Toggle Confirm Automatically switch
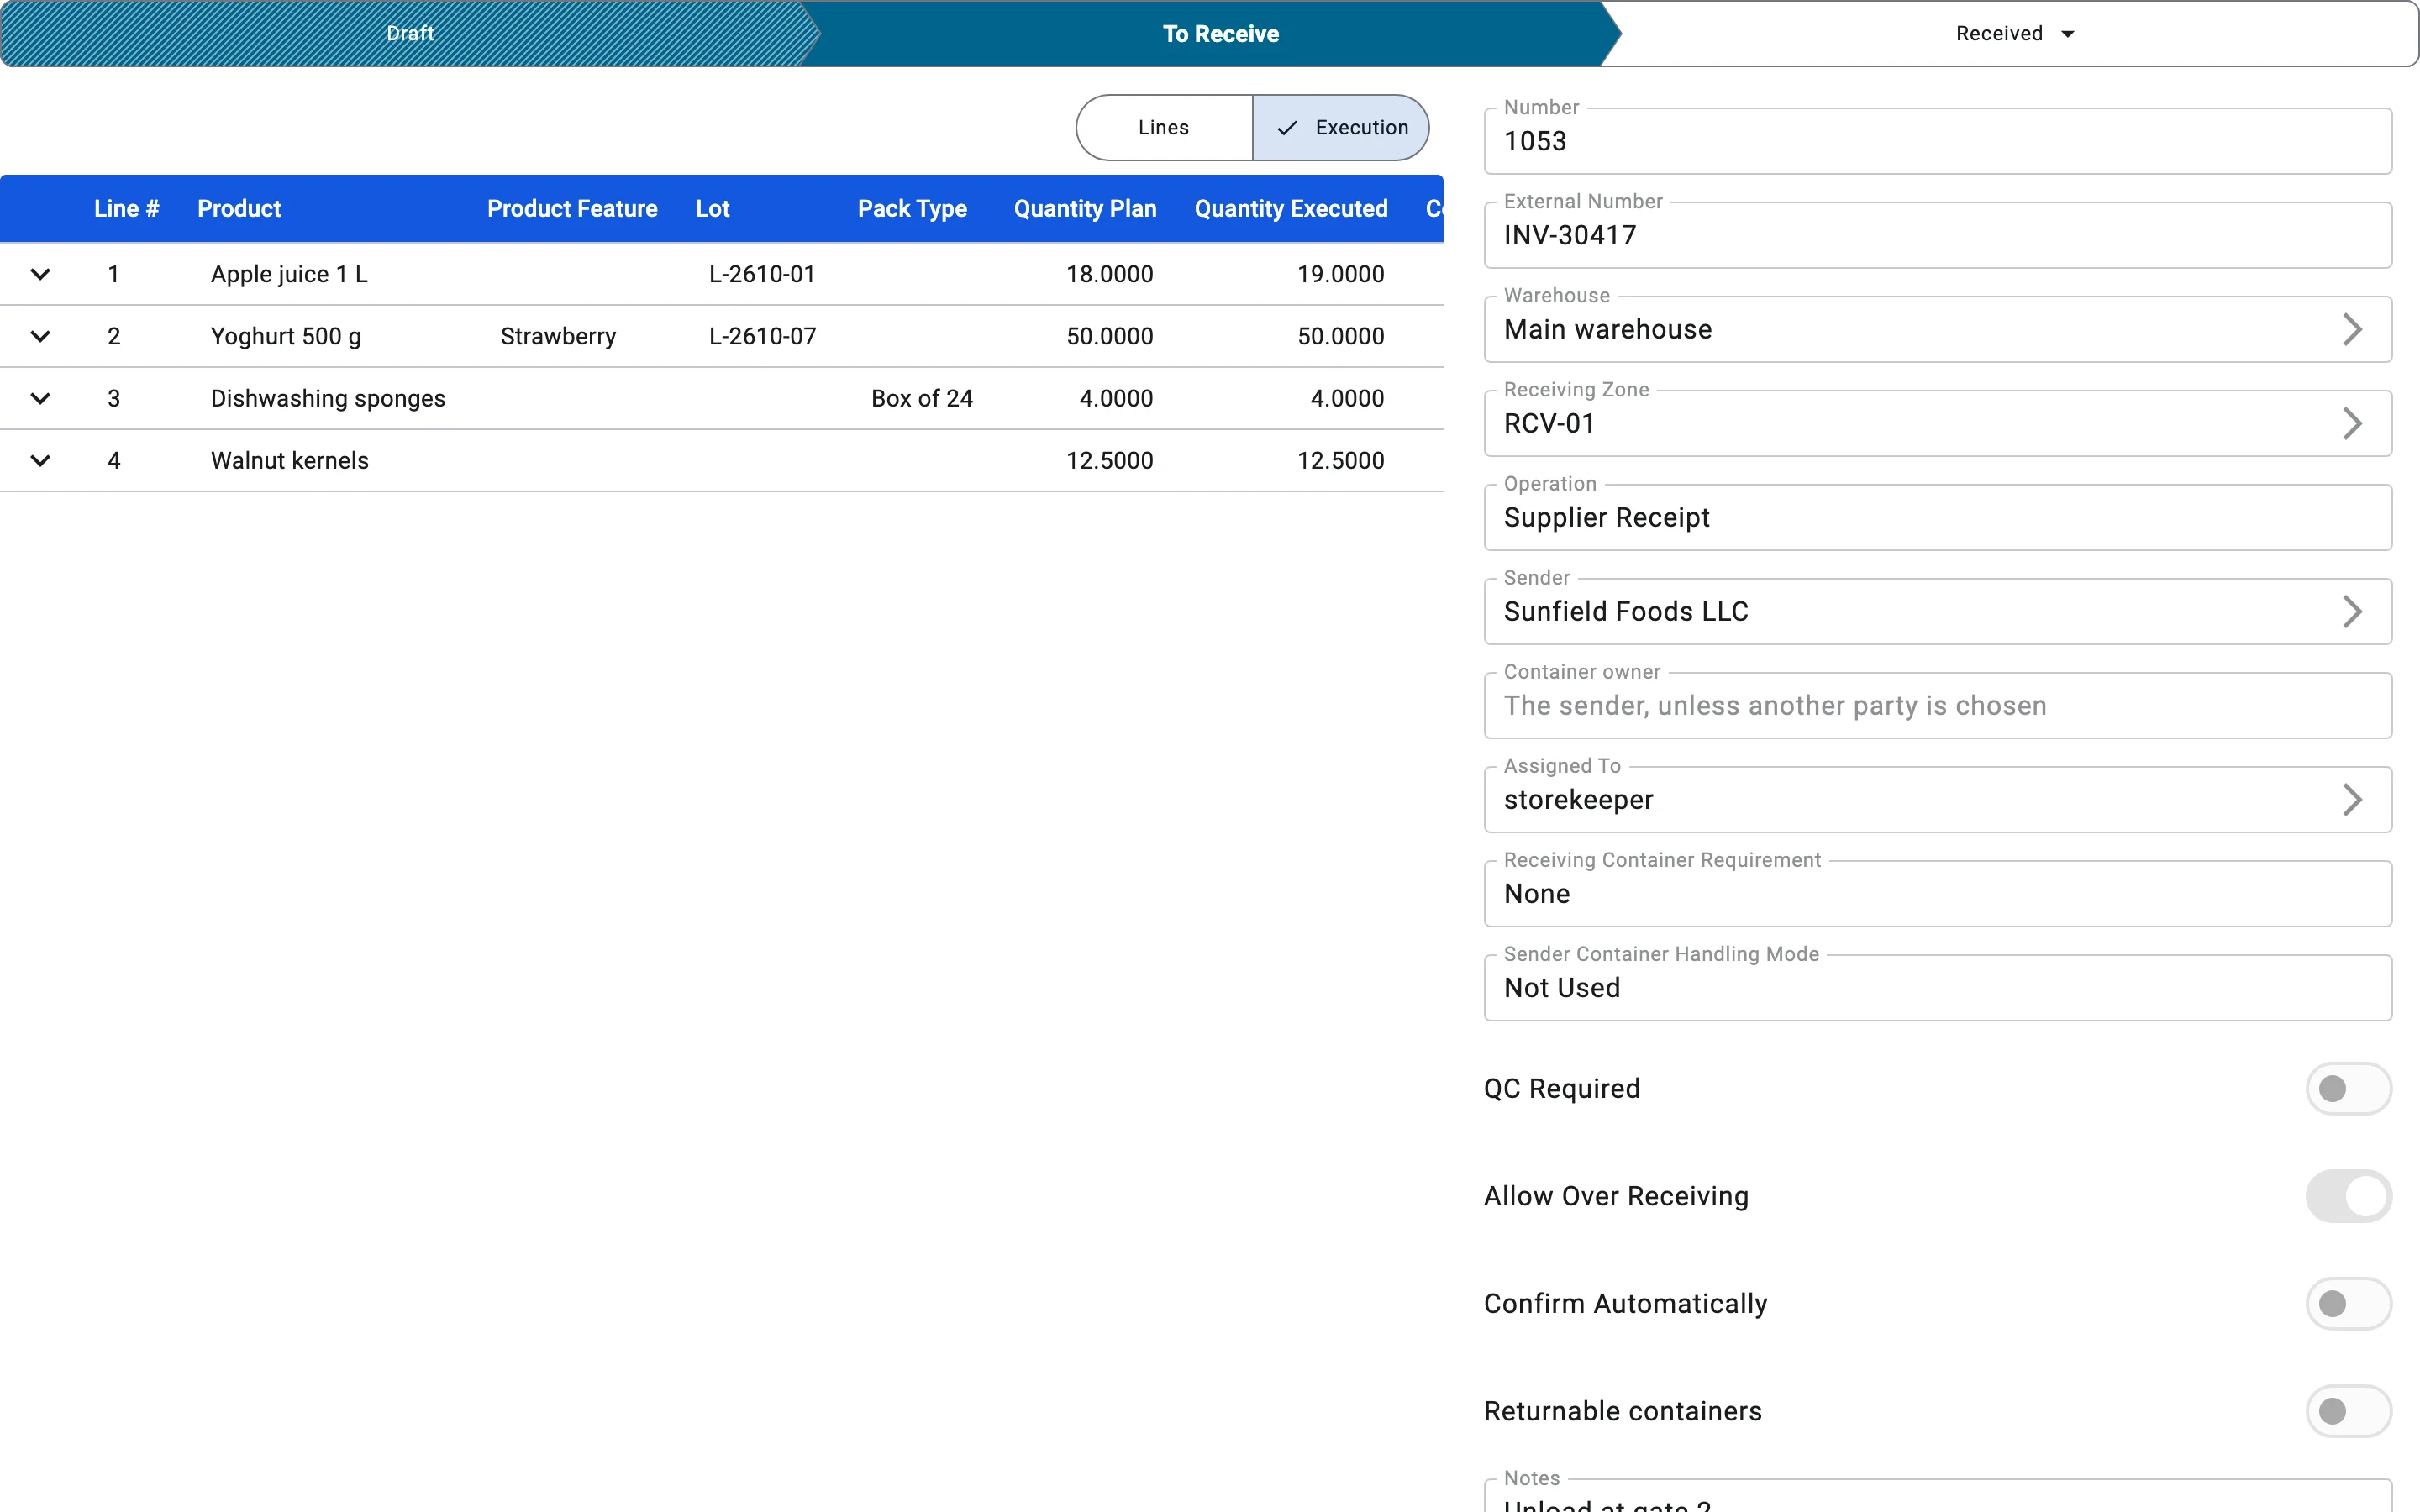 point(2348,1303)
